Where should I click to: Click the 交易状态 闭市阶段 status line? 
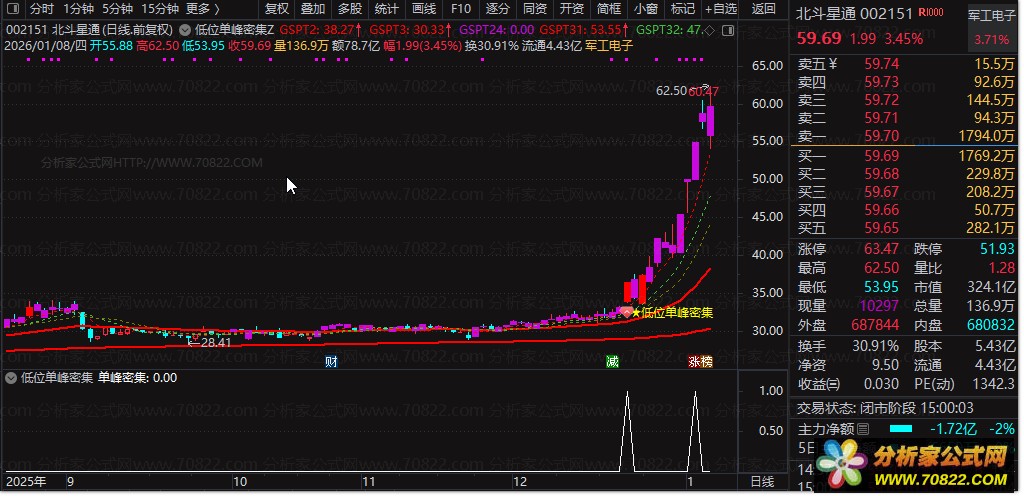(x=885, y=409)
